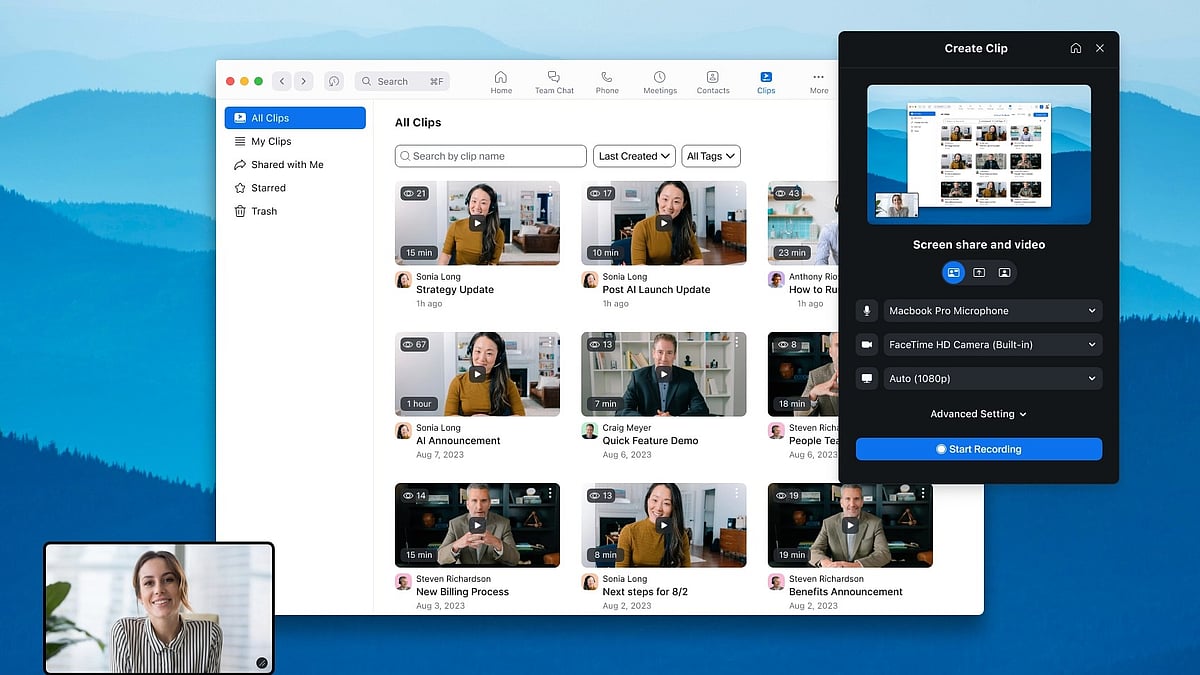Select screen share only recording mode
The image size is (1200, 675).
pyautogui.click(x=979, y=272)
